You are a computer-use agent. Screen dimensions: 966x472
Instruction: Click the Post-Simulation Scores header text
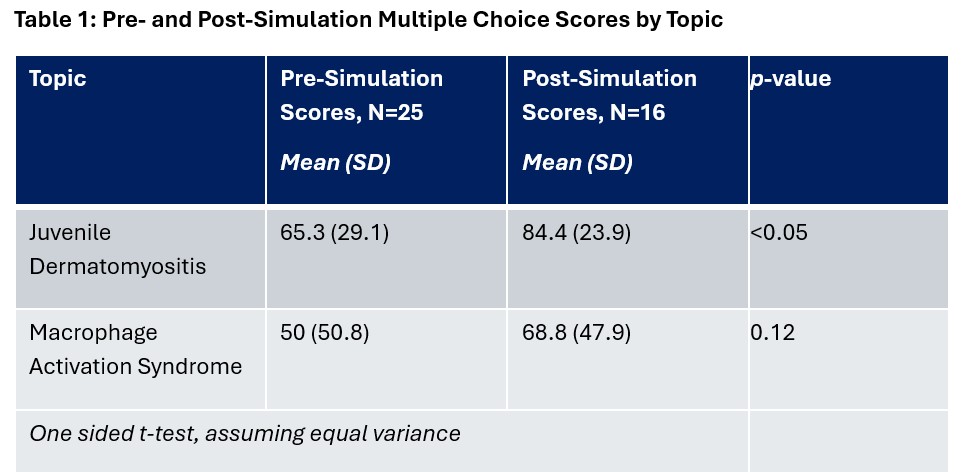pyautogui.click(x=609, y=79)
